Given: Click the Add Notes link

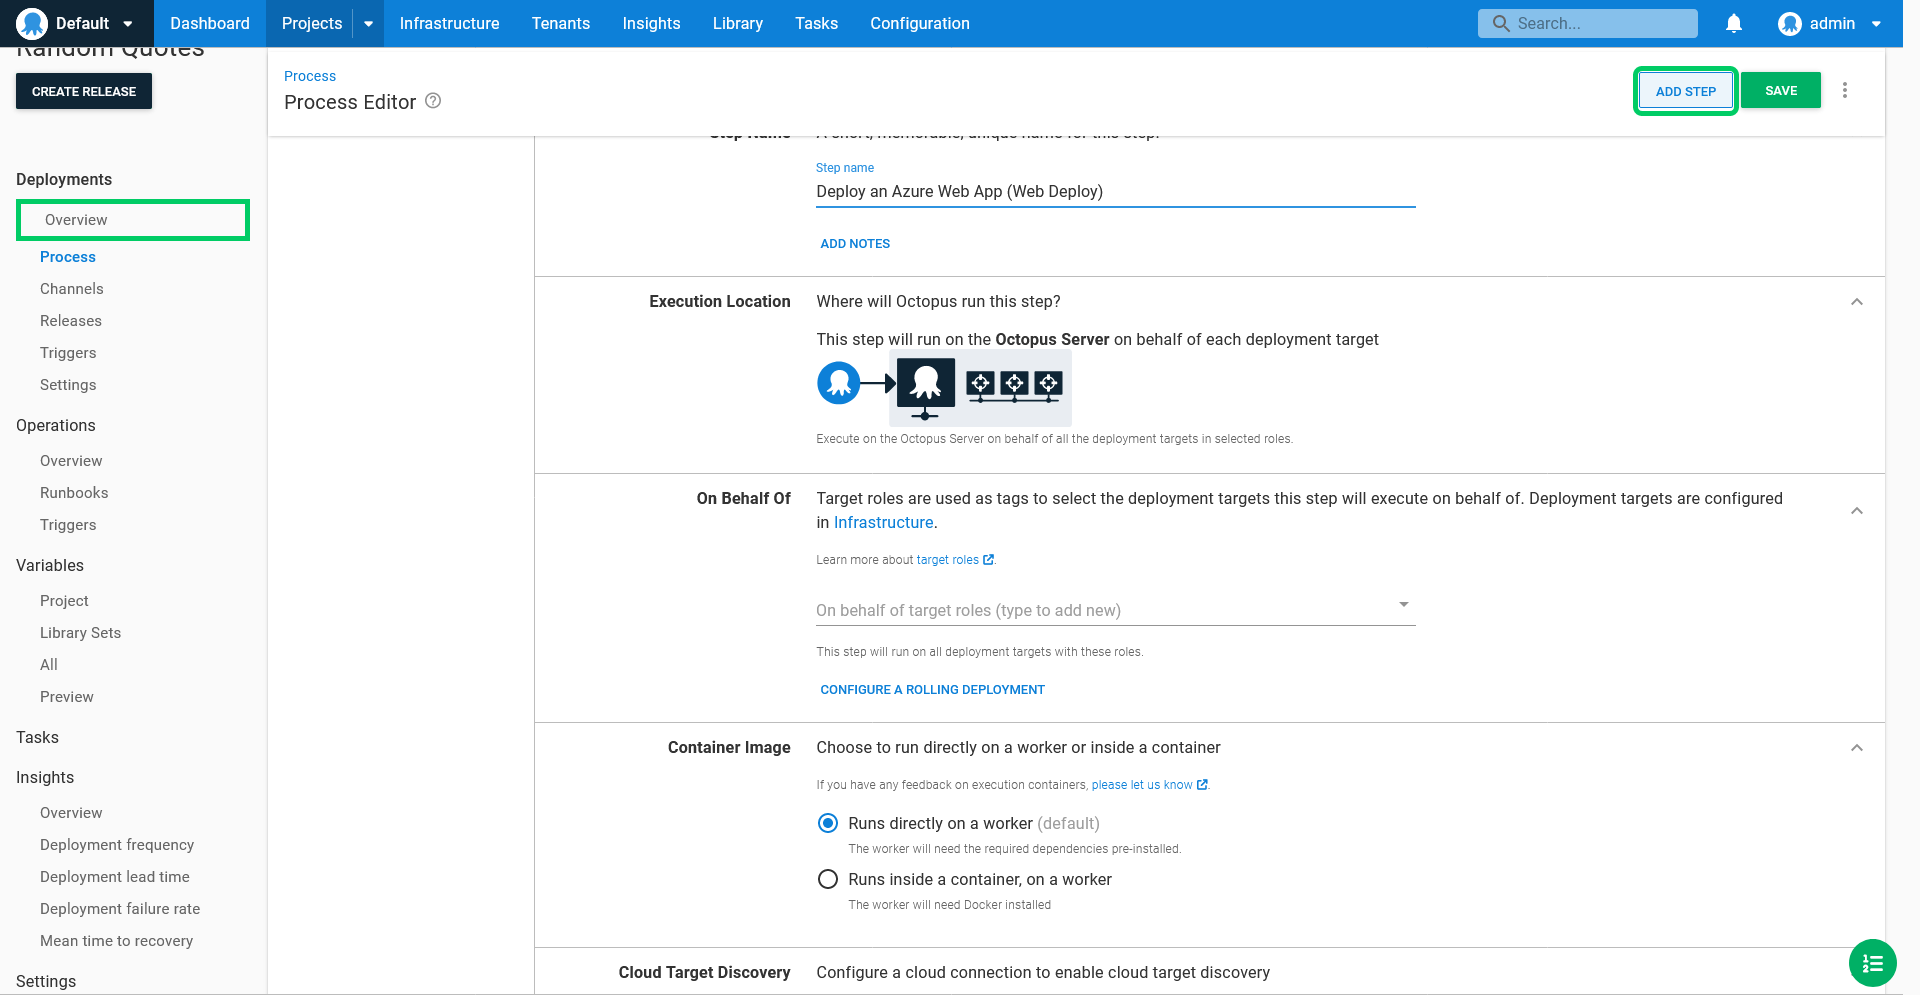Looking at the screenshot, I should (x=855, y=244).
